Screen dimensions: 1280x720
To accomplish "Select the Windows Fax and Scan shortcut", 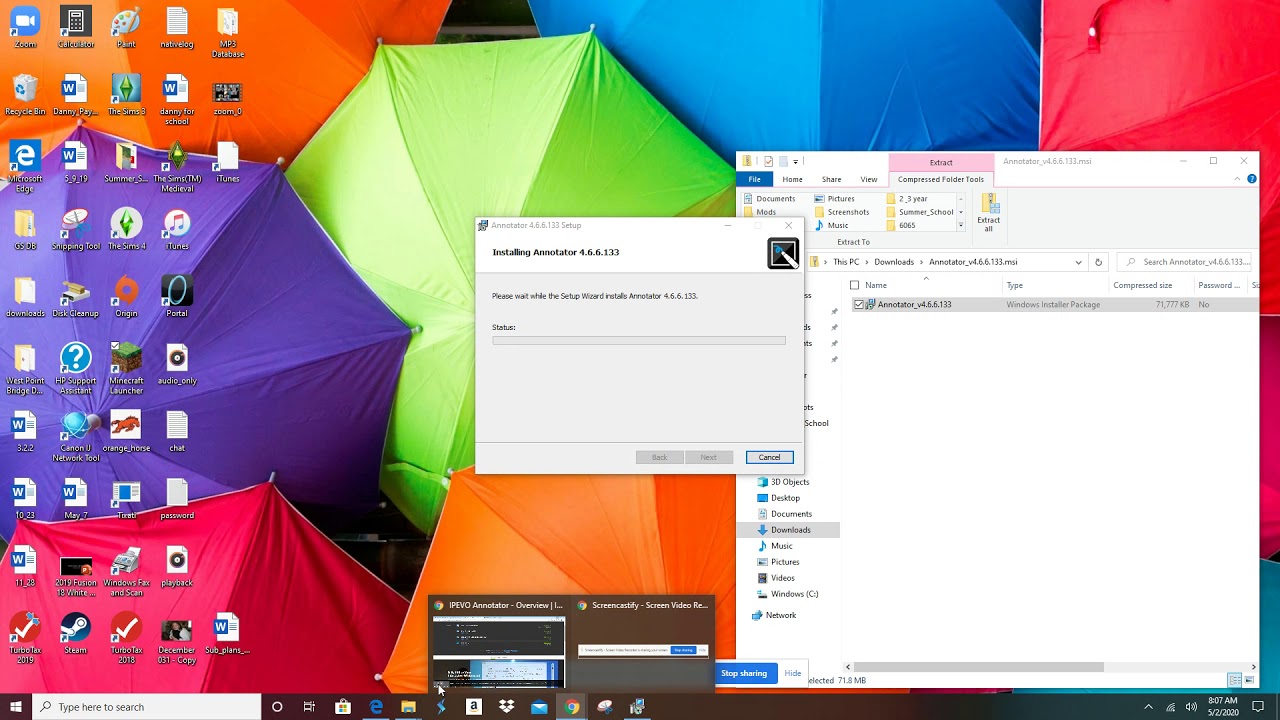I will (126, 572).
